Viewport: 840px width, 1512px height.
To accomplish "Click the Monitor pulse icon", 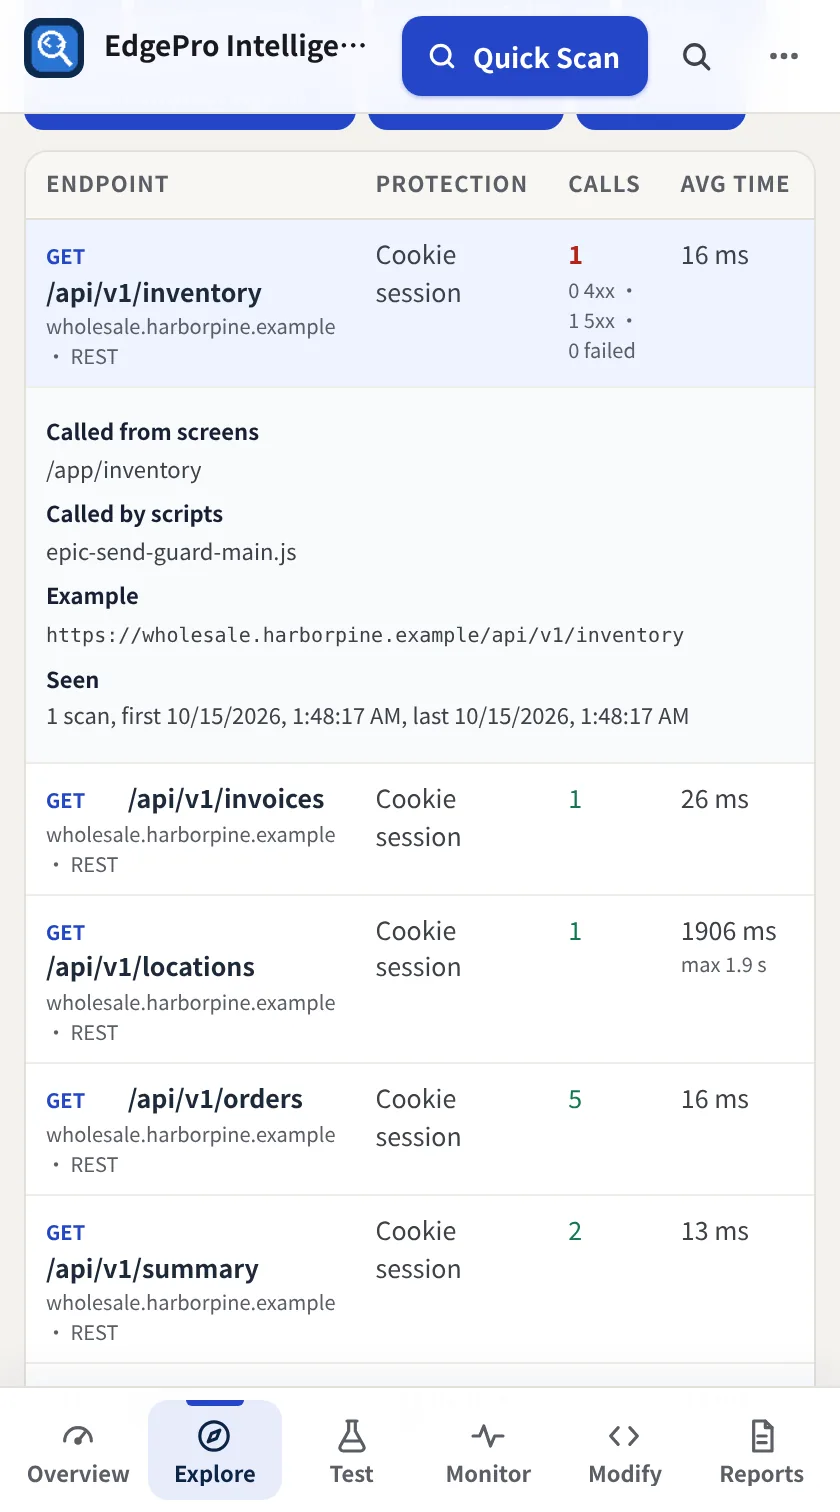I will [x=488, y=1437].
